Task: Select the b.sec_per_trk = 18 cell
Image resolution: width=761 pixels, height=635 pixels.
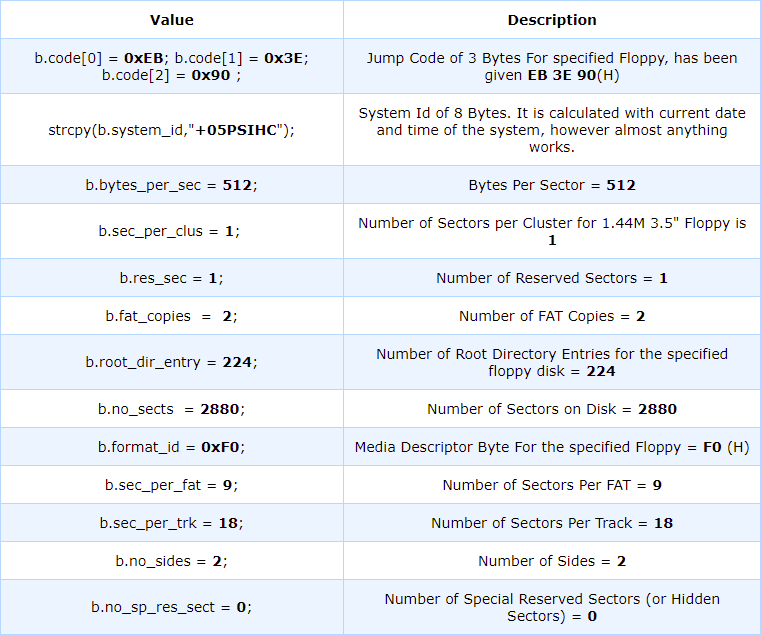Action: point(171,523)
